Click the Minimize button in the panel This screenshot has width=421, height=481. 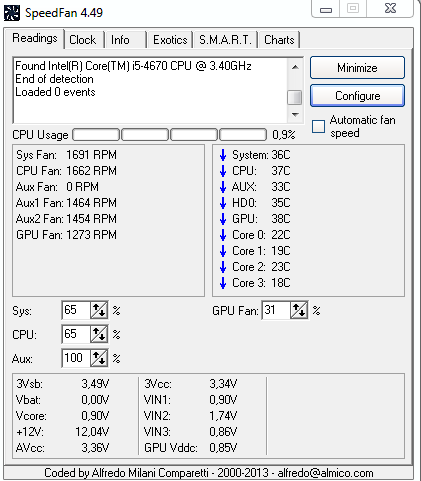coord(357,68)
